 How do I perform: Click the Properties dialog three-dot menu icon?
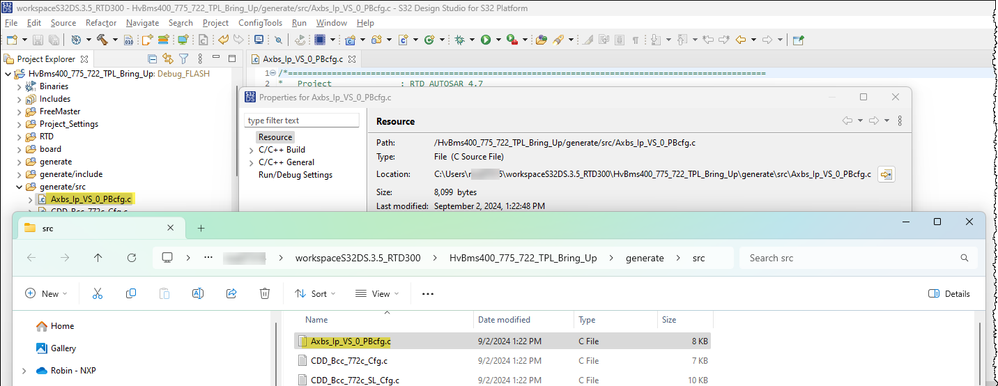coord(900,120)
